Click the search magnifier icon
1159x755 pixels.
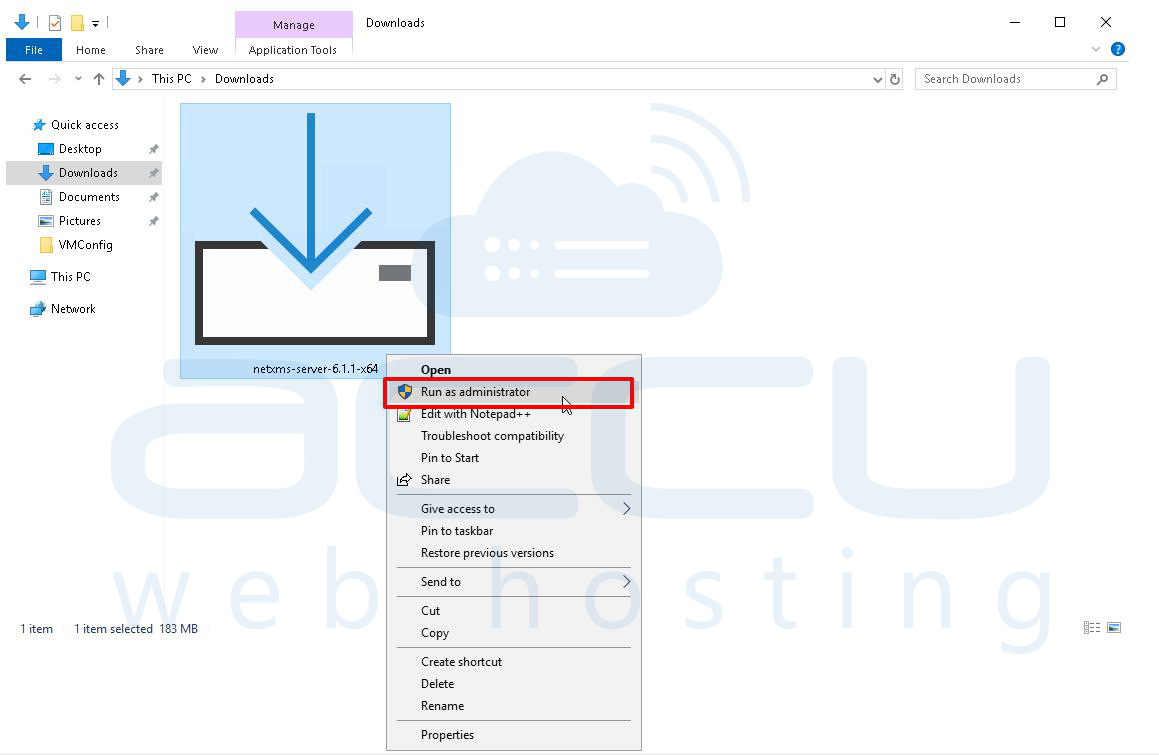coord(1102,79)
